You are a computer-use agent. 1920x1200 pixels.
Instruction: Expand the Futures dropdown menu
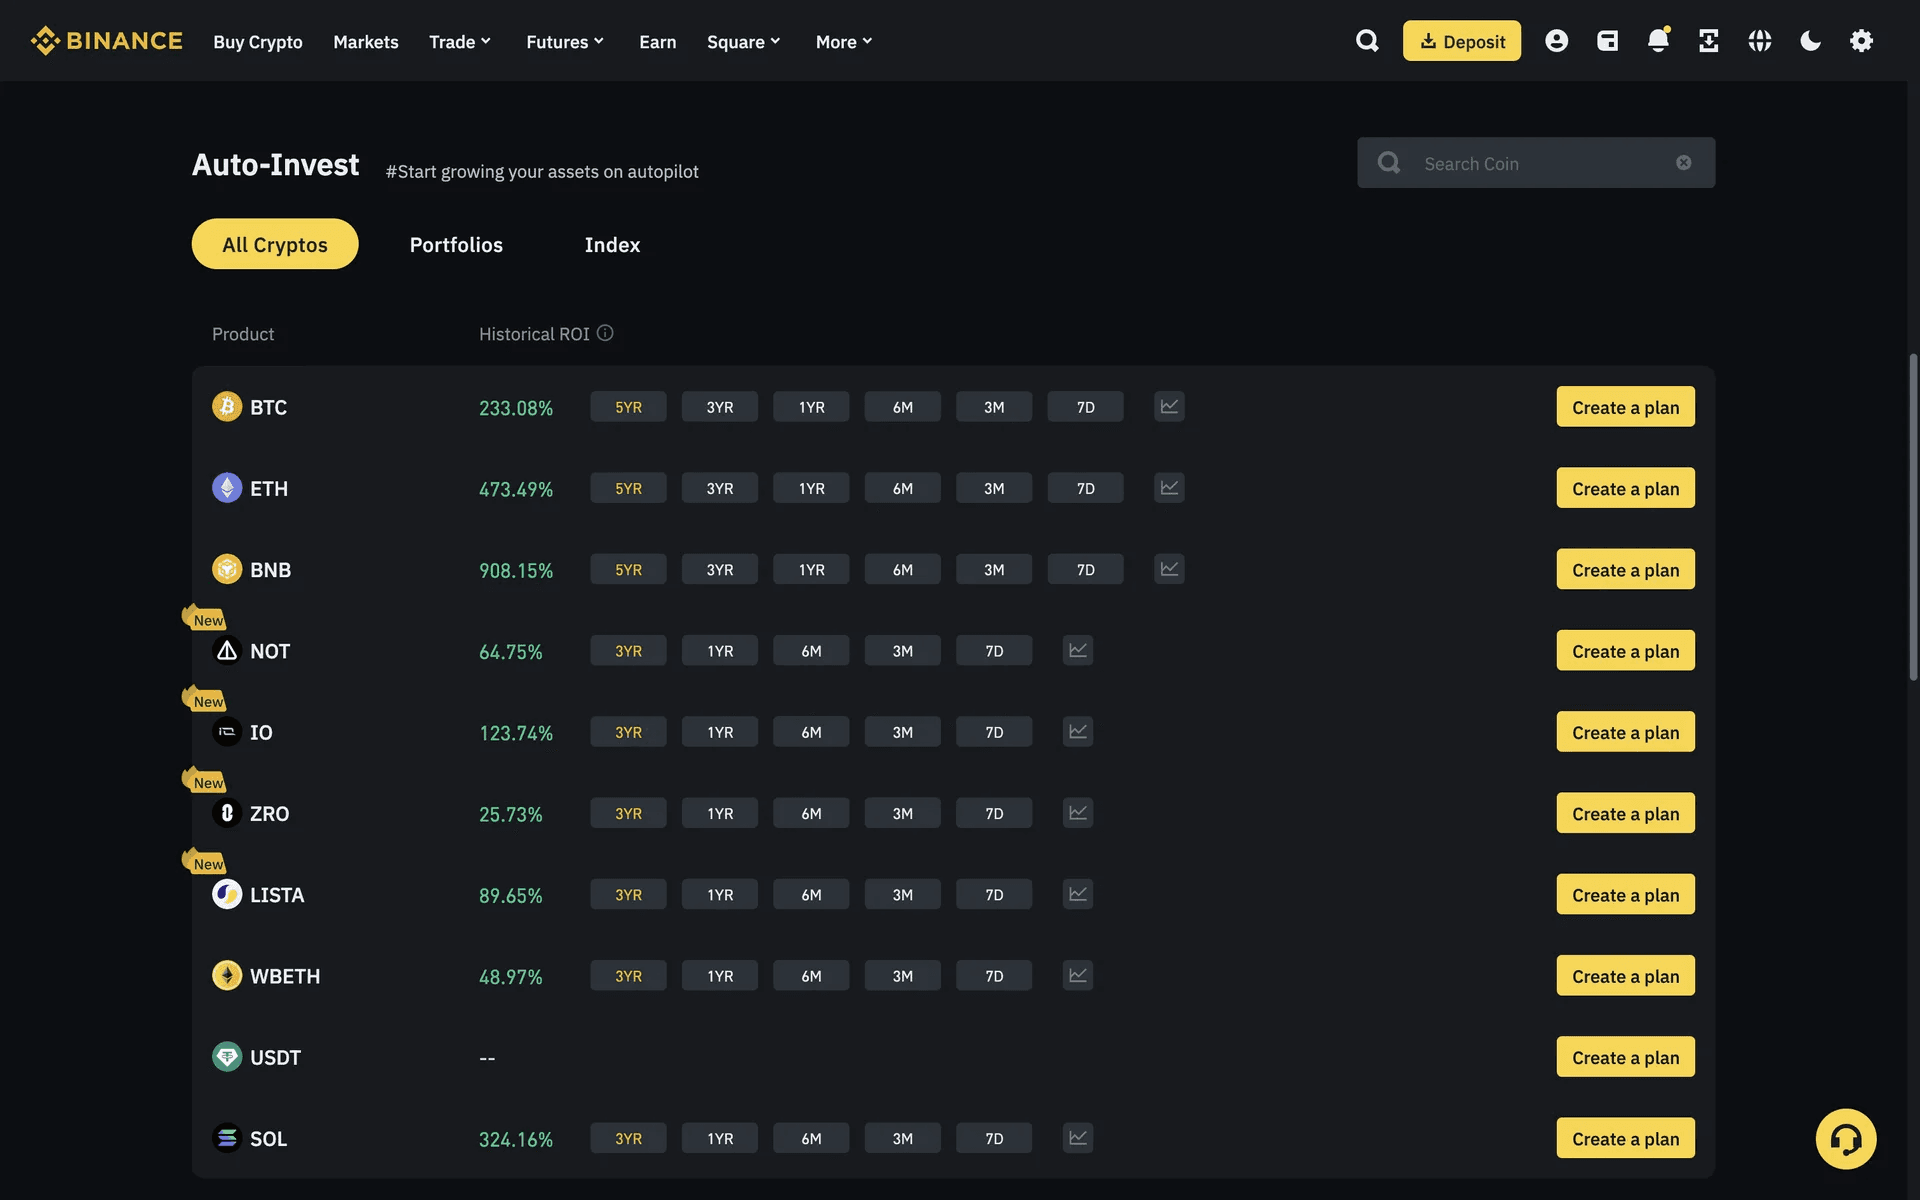tap(565, 42)
